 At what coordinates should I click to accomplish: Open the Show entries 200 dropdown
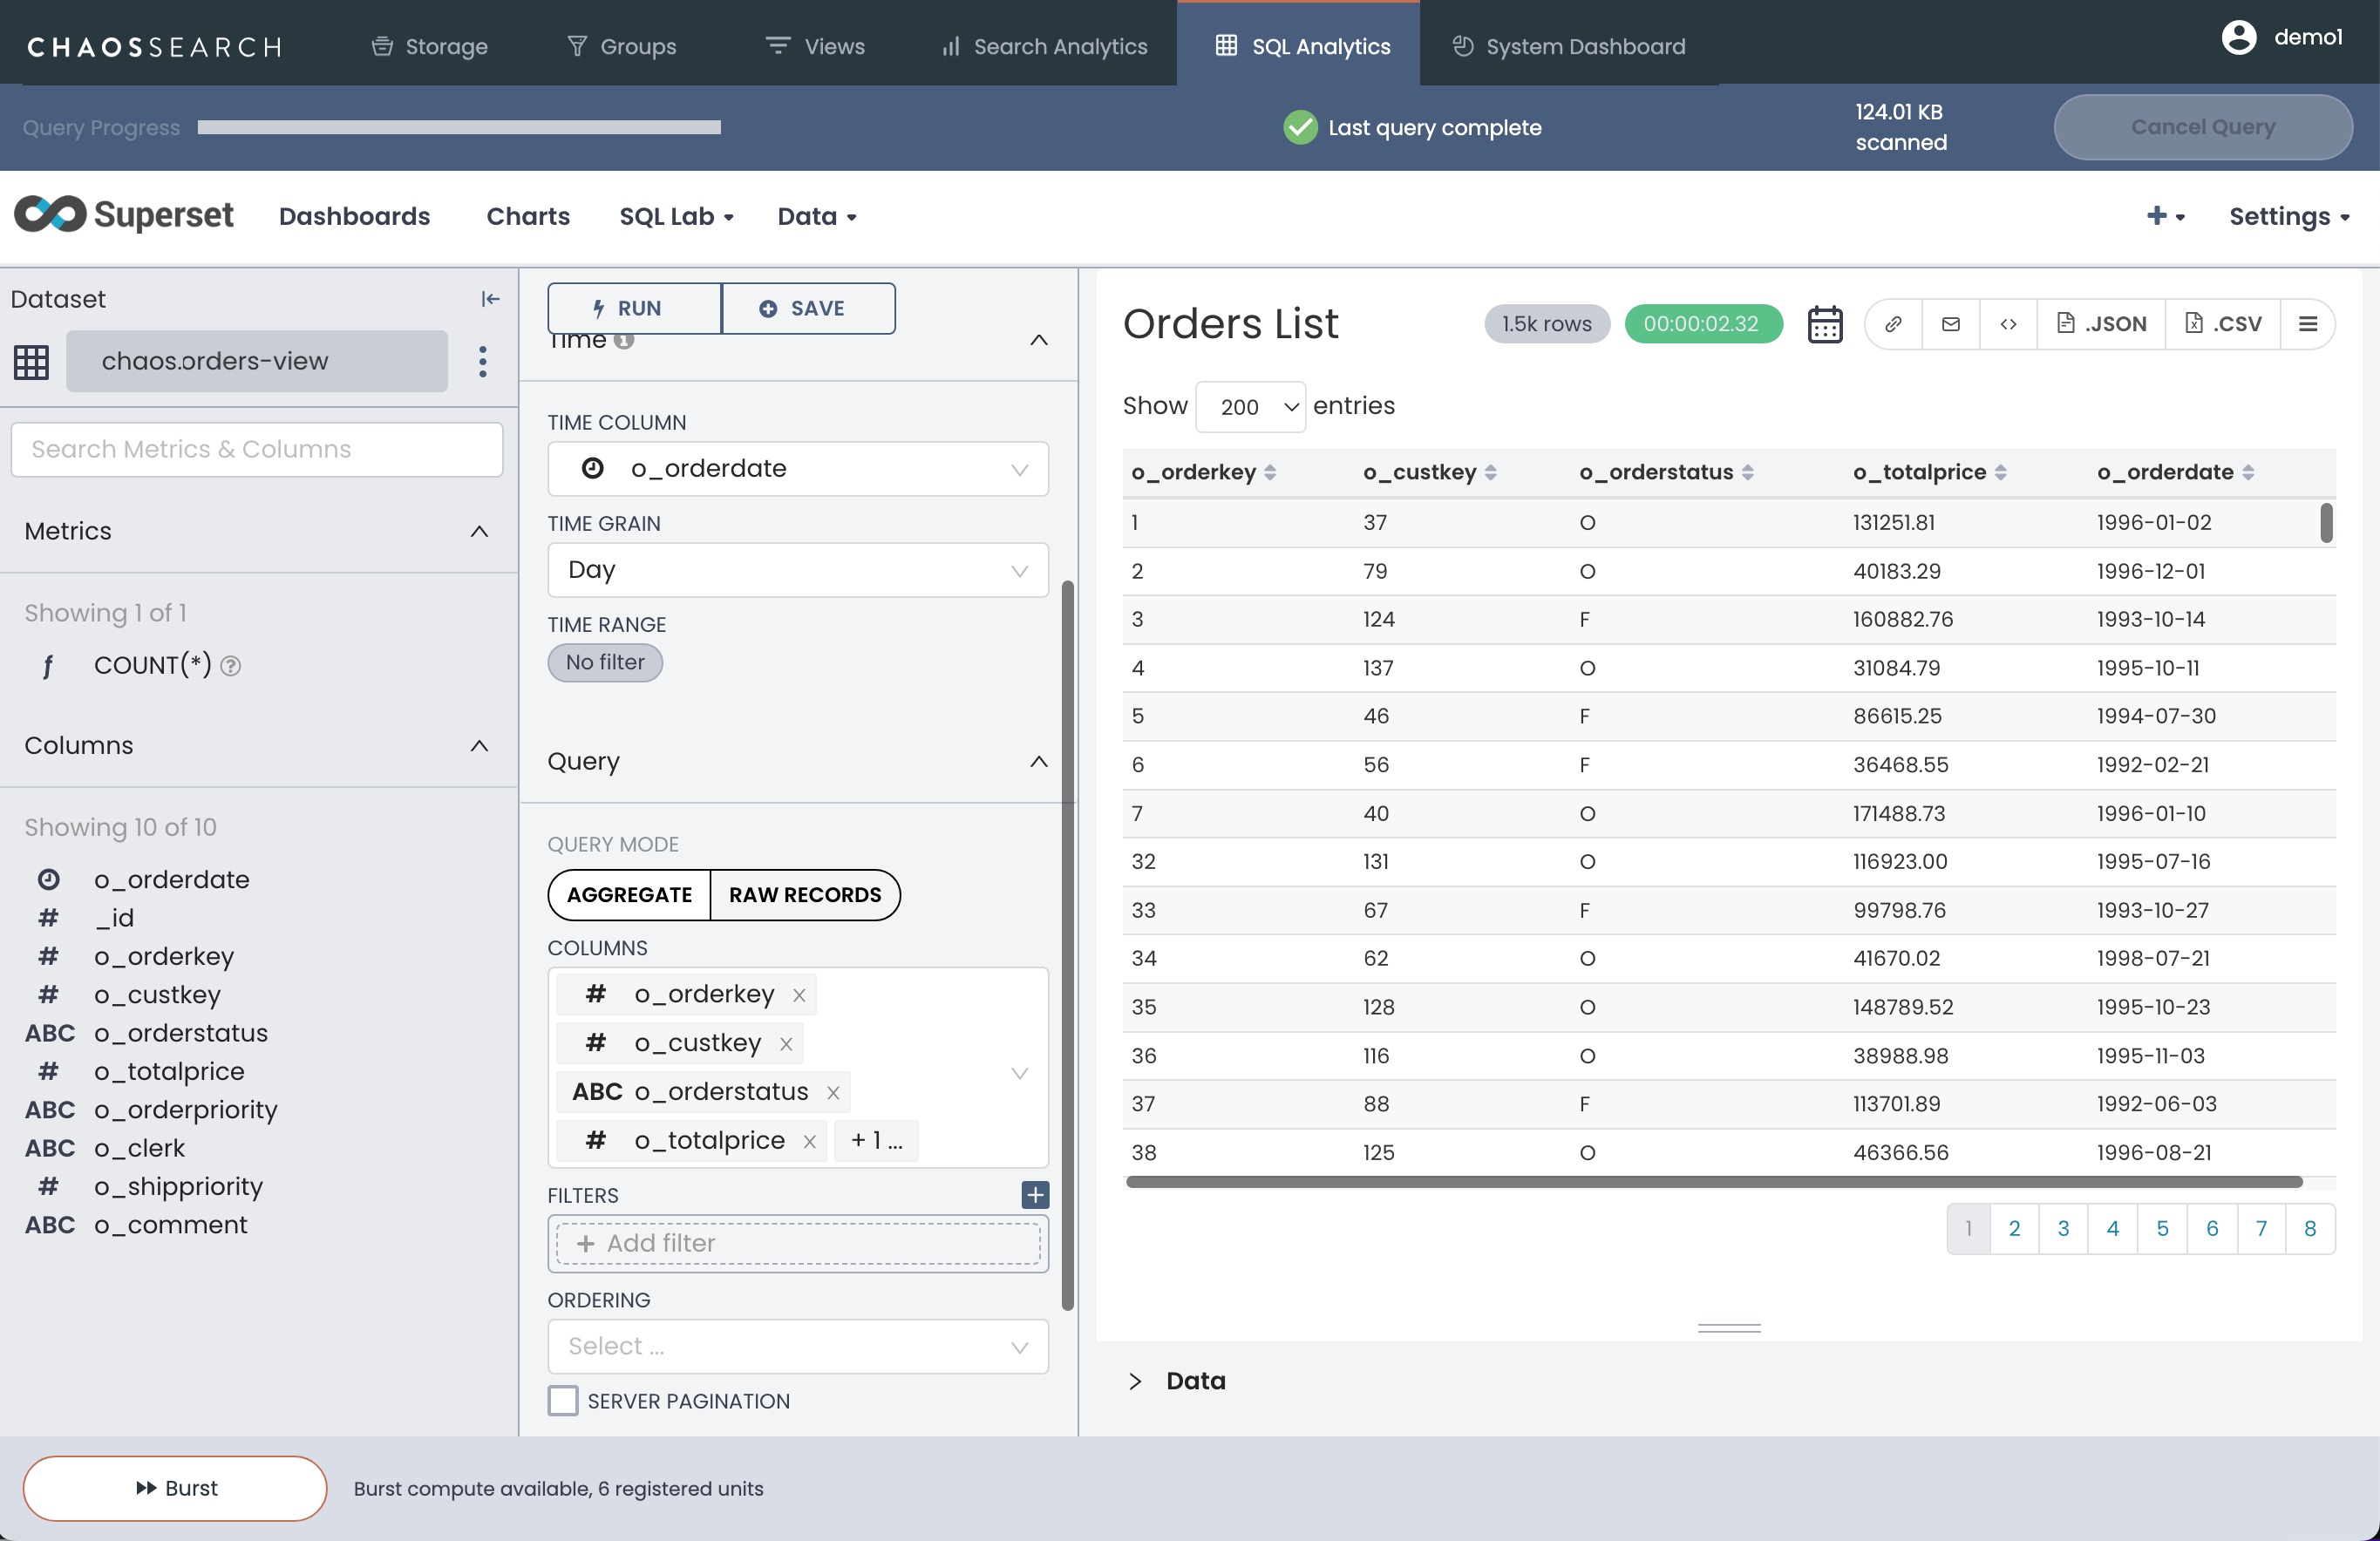[1249, 407]
